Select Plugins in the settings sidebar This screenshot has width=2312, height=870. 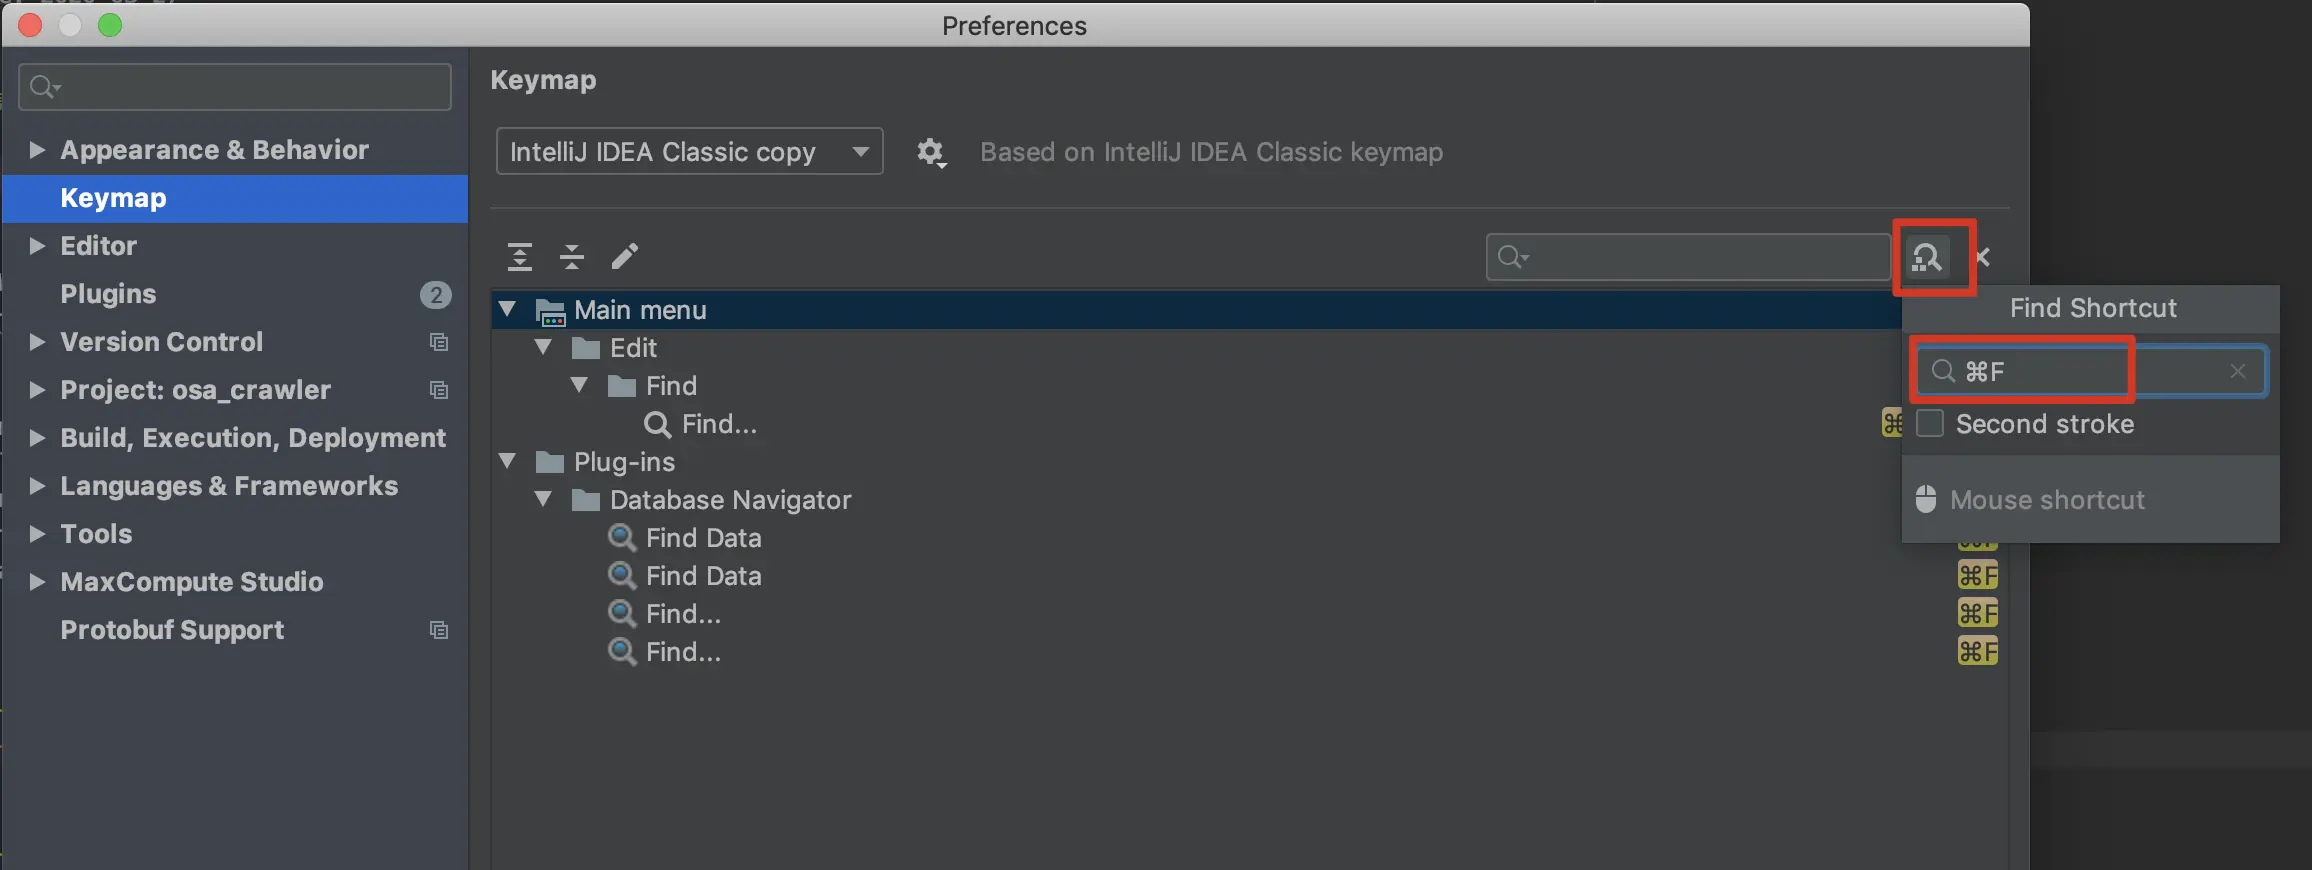coord(108,294)
